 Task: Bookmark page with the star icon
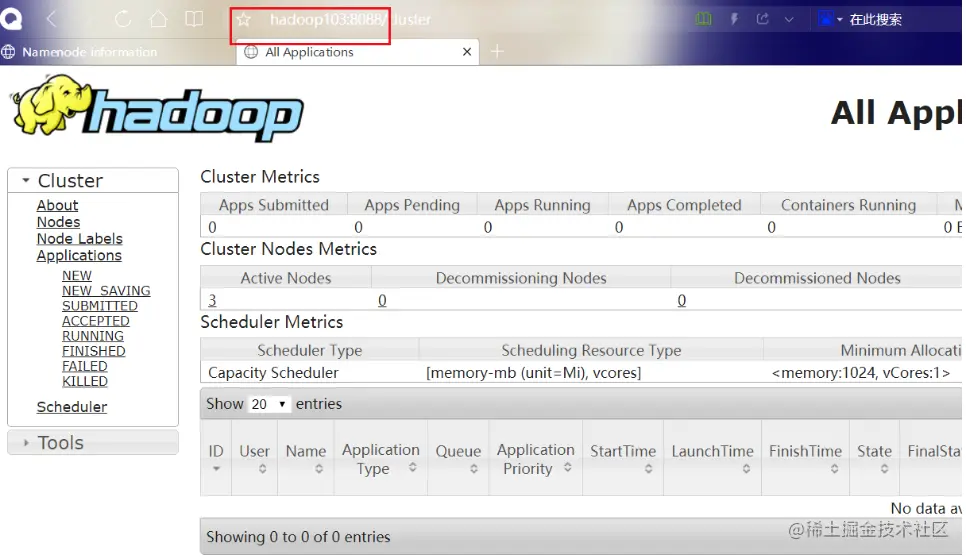pyautogui.click(x=244, y=20)
